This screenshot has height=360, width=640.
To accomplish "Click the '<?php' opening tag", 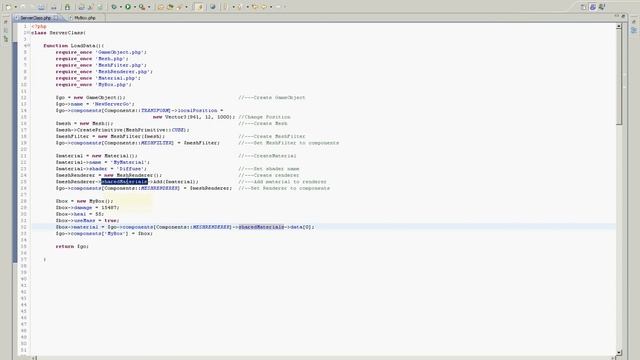I will (x=39, y=26).
